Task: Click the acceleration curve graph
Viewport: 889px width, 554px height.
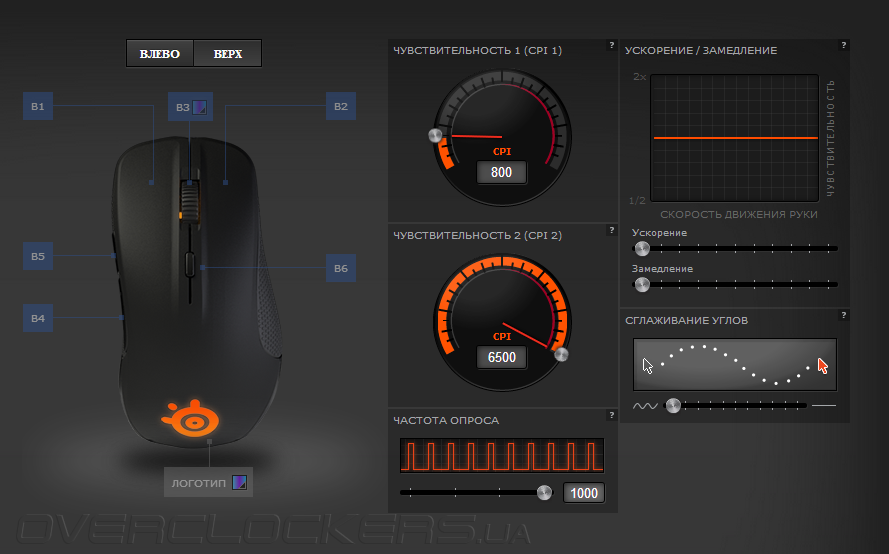Action: click(735, 138)
